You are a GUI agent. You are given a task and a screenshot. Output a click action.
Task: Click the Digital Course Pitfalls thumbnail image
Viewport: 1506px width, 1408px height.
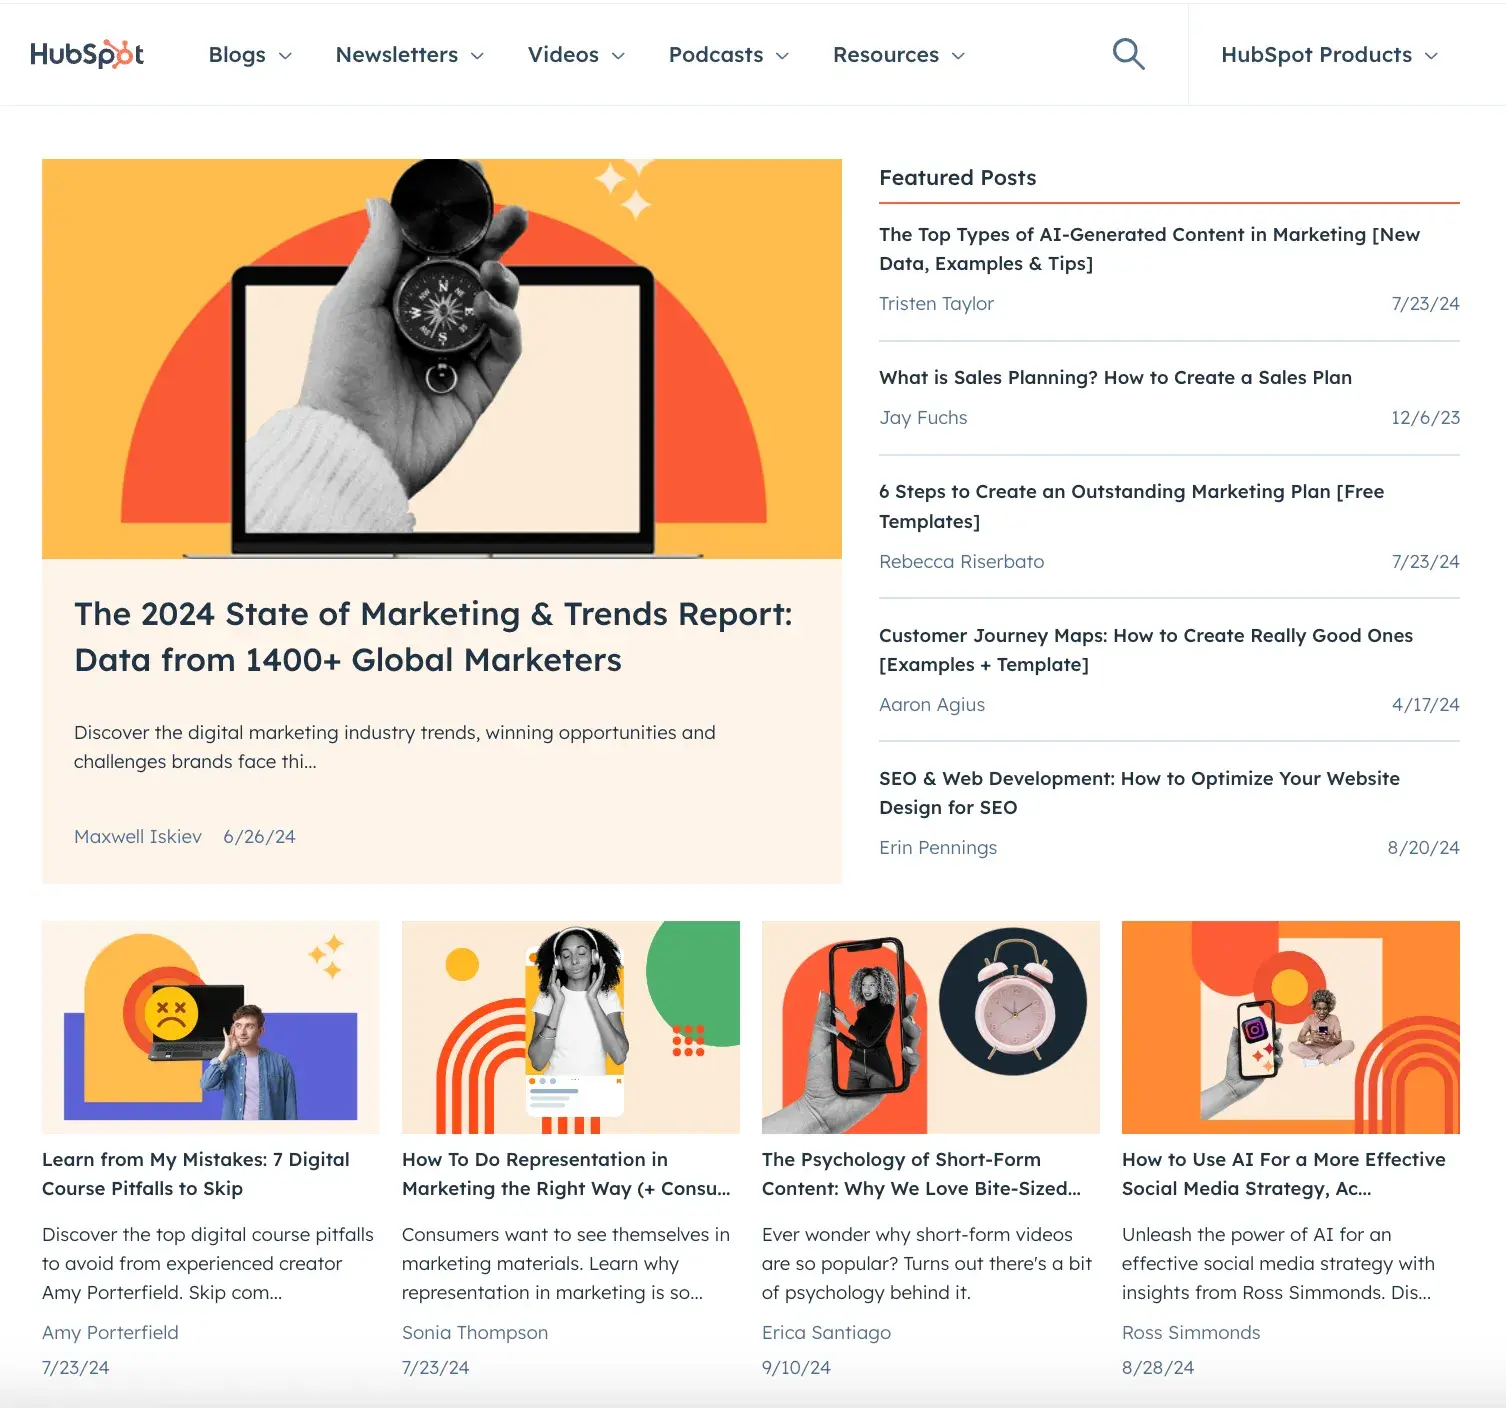(211, 1027)
